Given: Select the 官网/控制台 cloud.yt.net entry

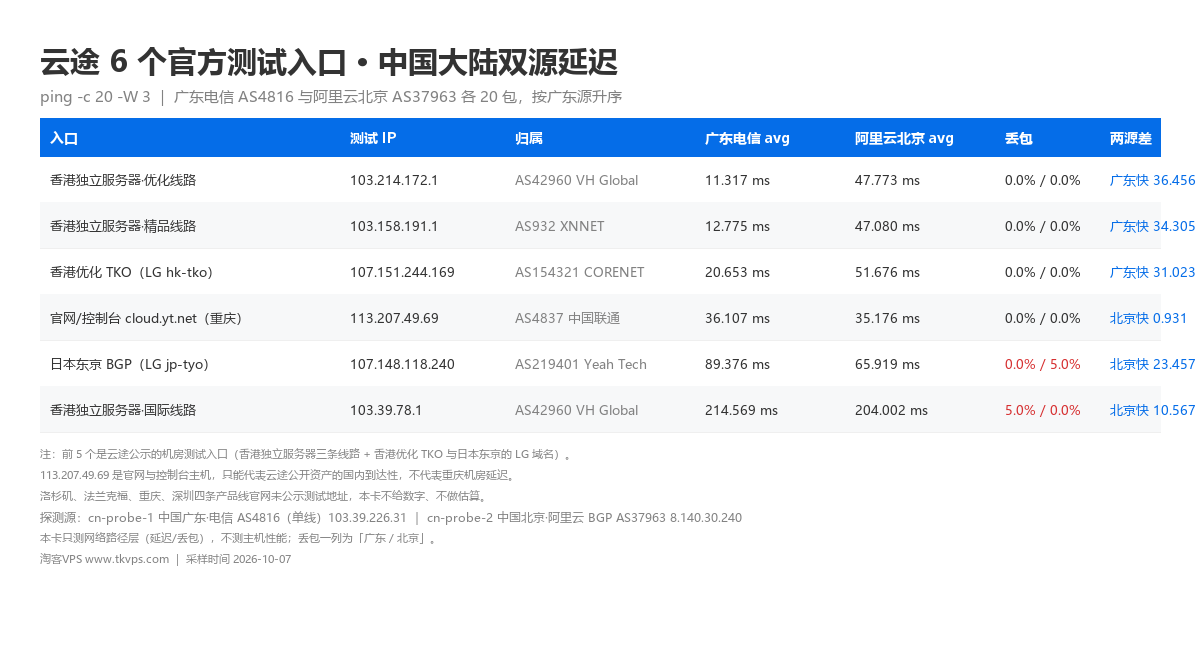Looking at the screenshot, I should [x=147, y=319].
